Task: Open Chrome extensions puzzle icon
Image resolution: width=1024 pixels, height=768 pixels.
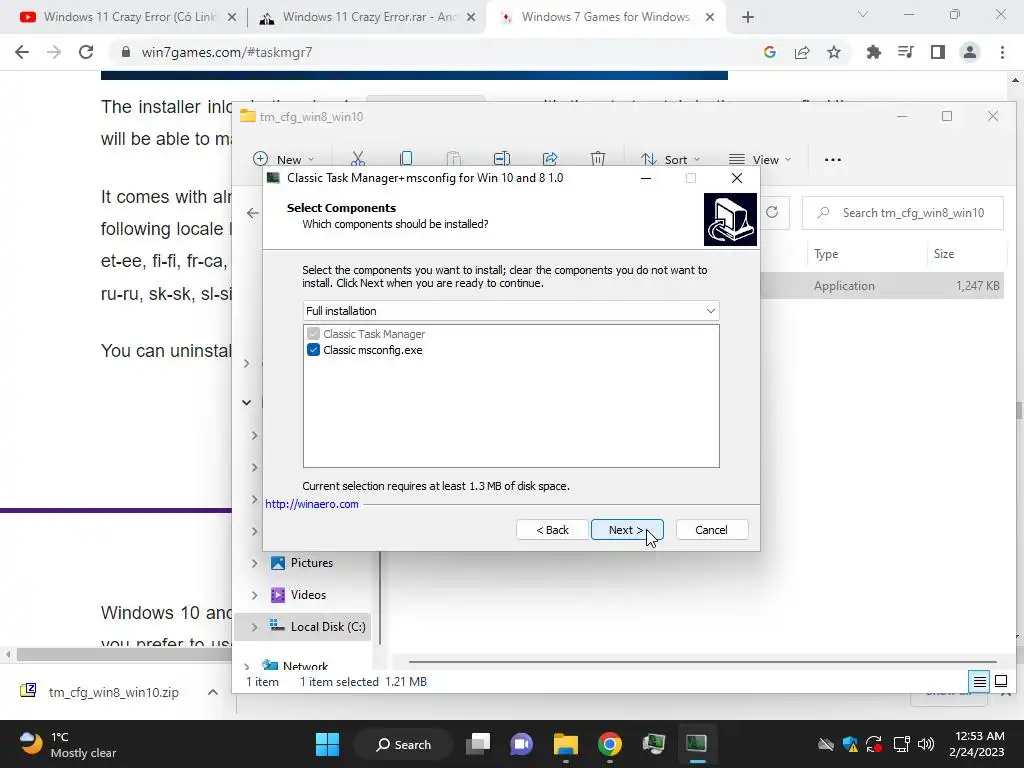Action: click(874, 52)
